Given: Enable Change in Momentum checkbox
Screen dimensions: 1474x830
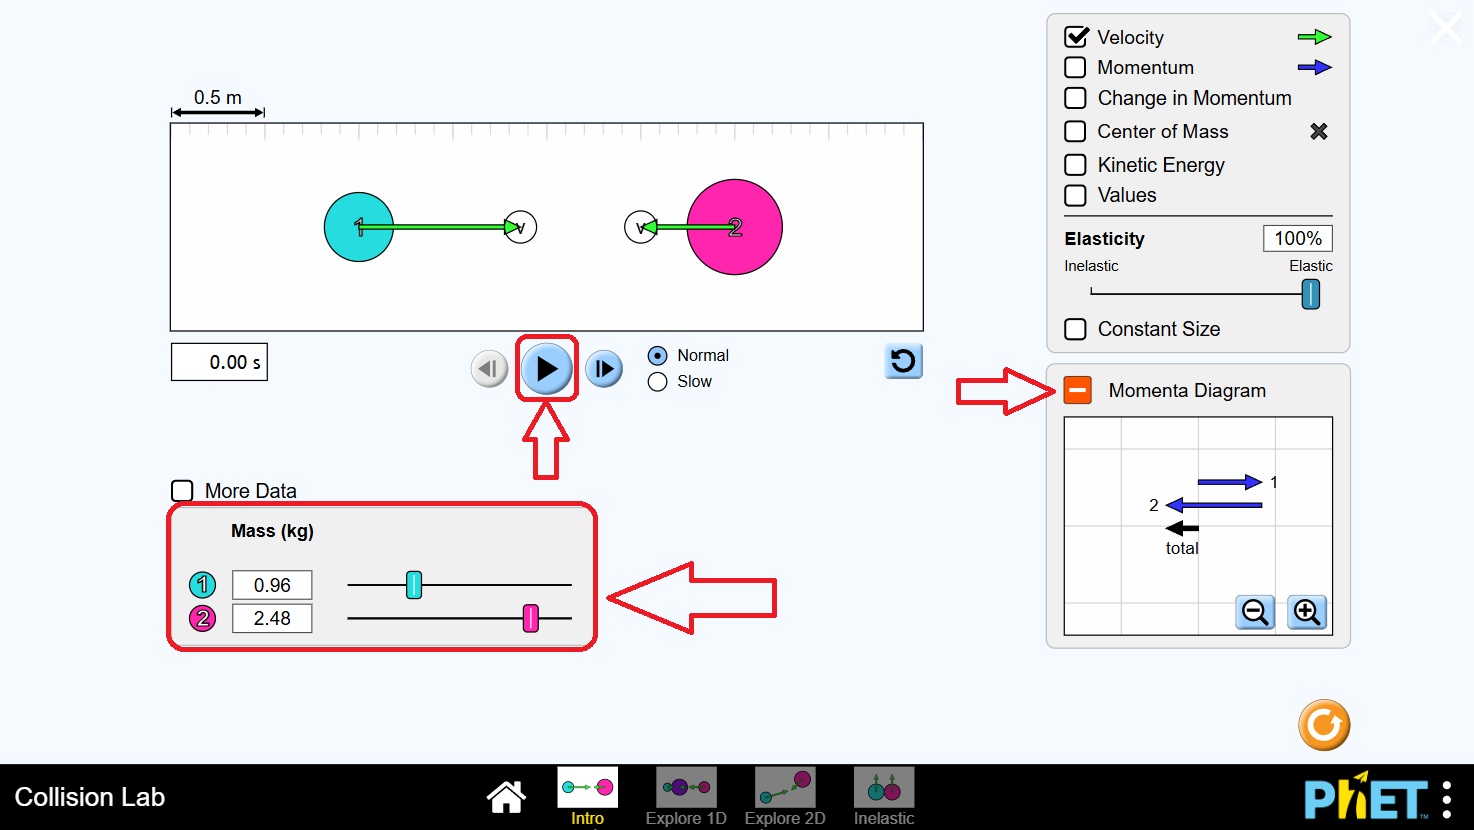Looking at the screenshot, I should pos(1076,98).
